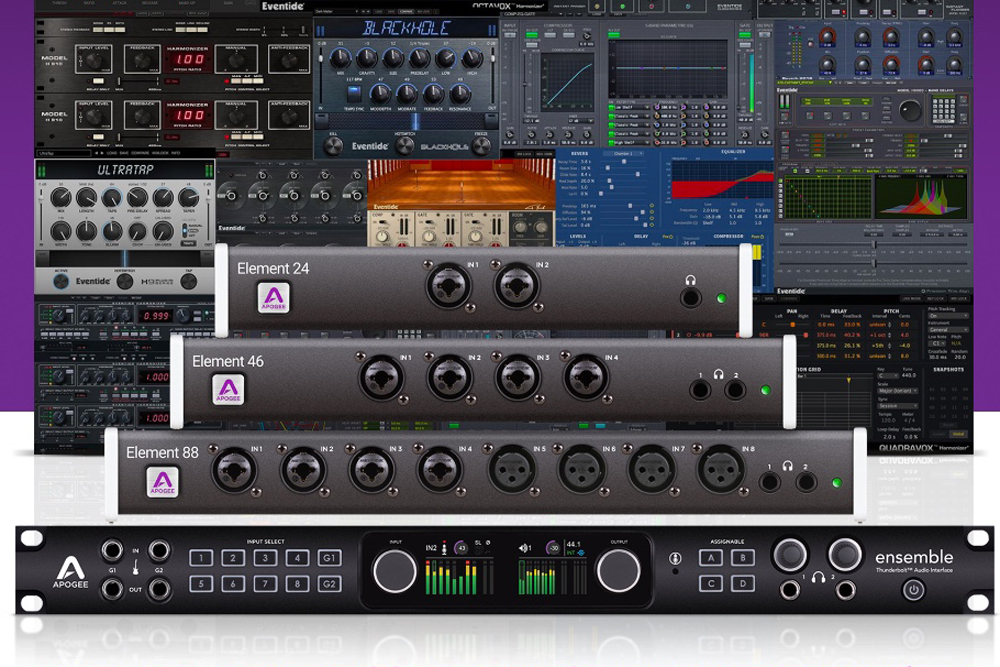1000x667 pixels.
Task: Click the Blackhole IN level slider
Action: point(321,75)
